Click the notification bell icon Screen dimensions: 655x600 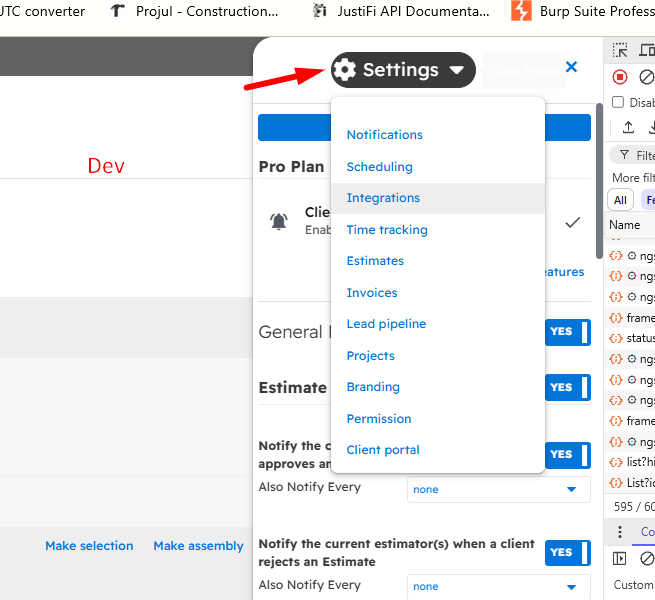pos(279,221)
